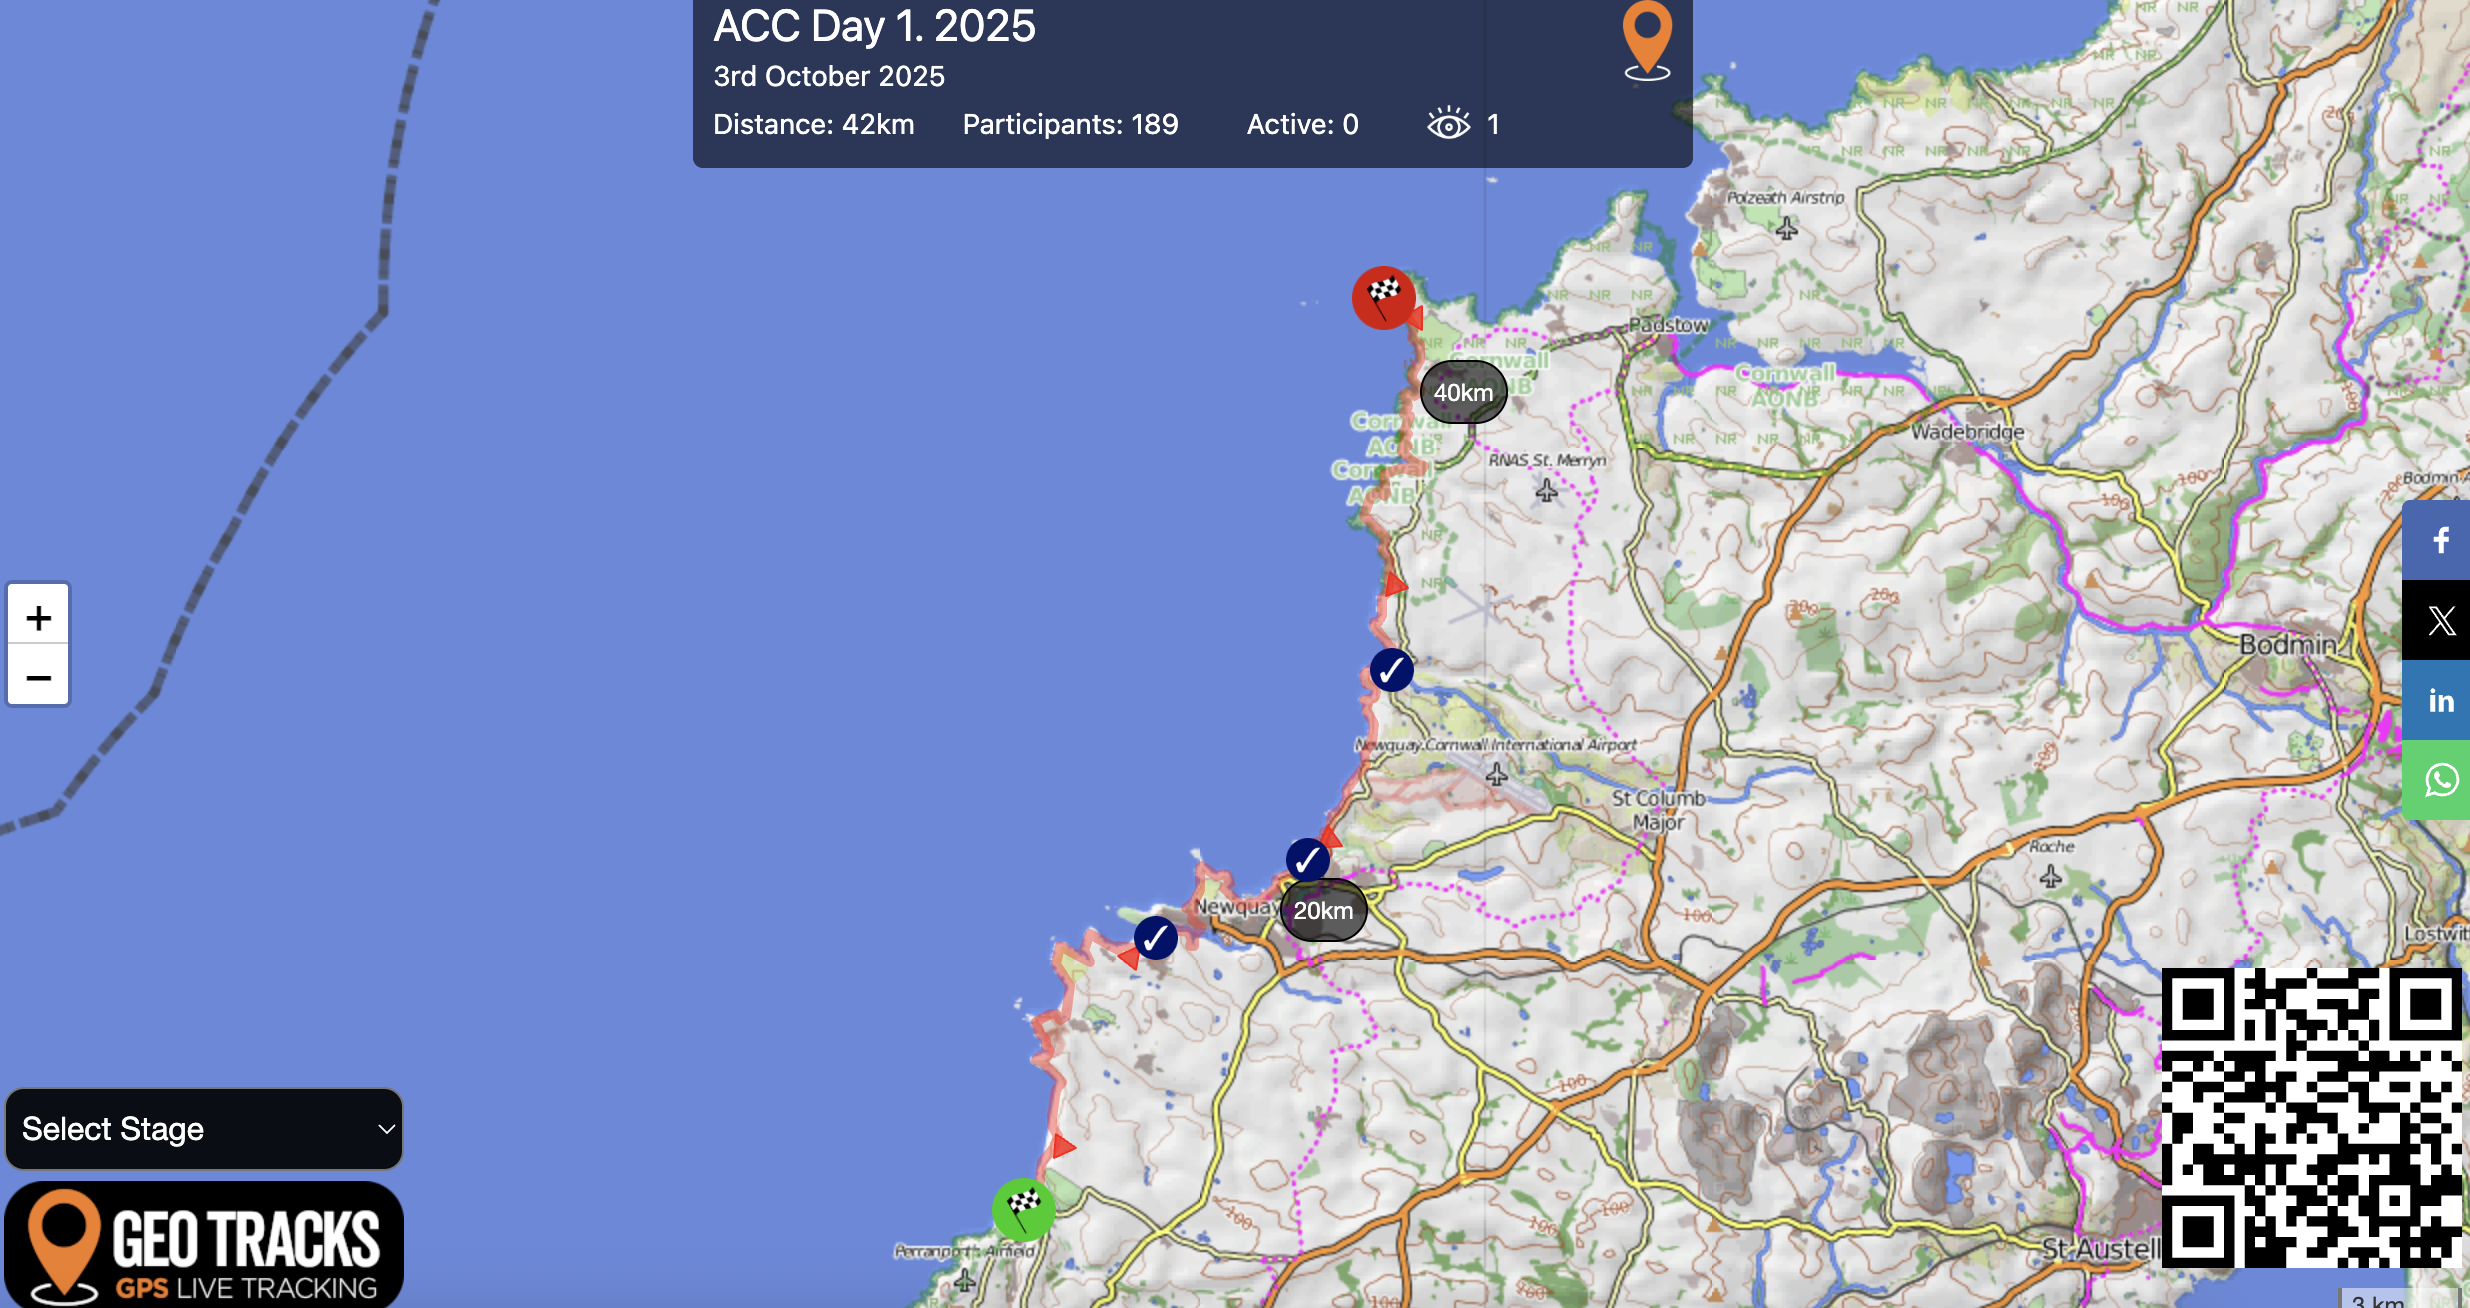
Task: Zoom in the map
Action: (x=39, y=617)
